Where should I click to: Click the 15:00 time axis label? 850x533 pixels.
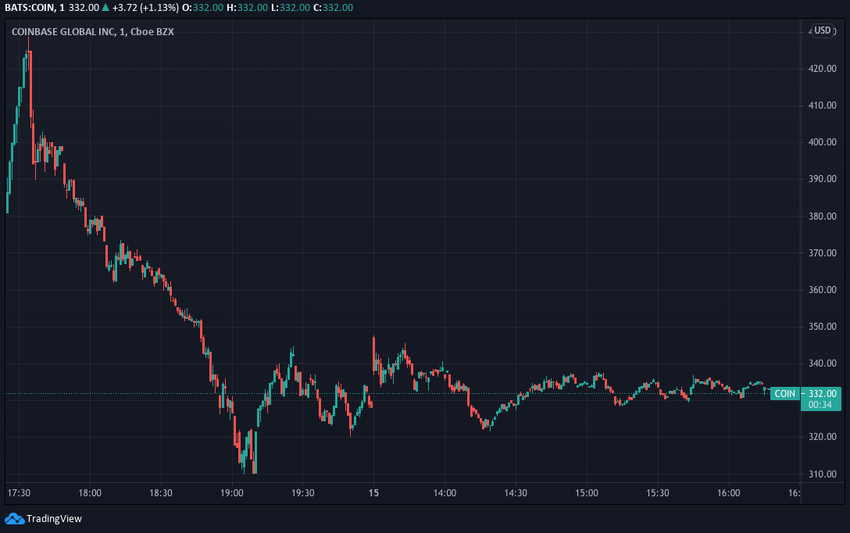[x=587, y=493]
